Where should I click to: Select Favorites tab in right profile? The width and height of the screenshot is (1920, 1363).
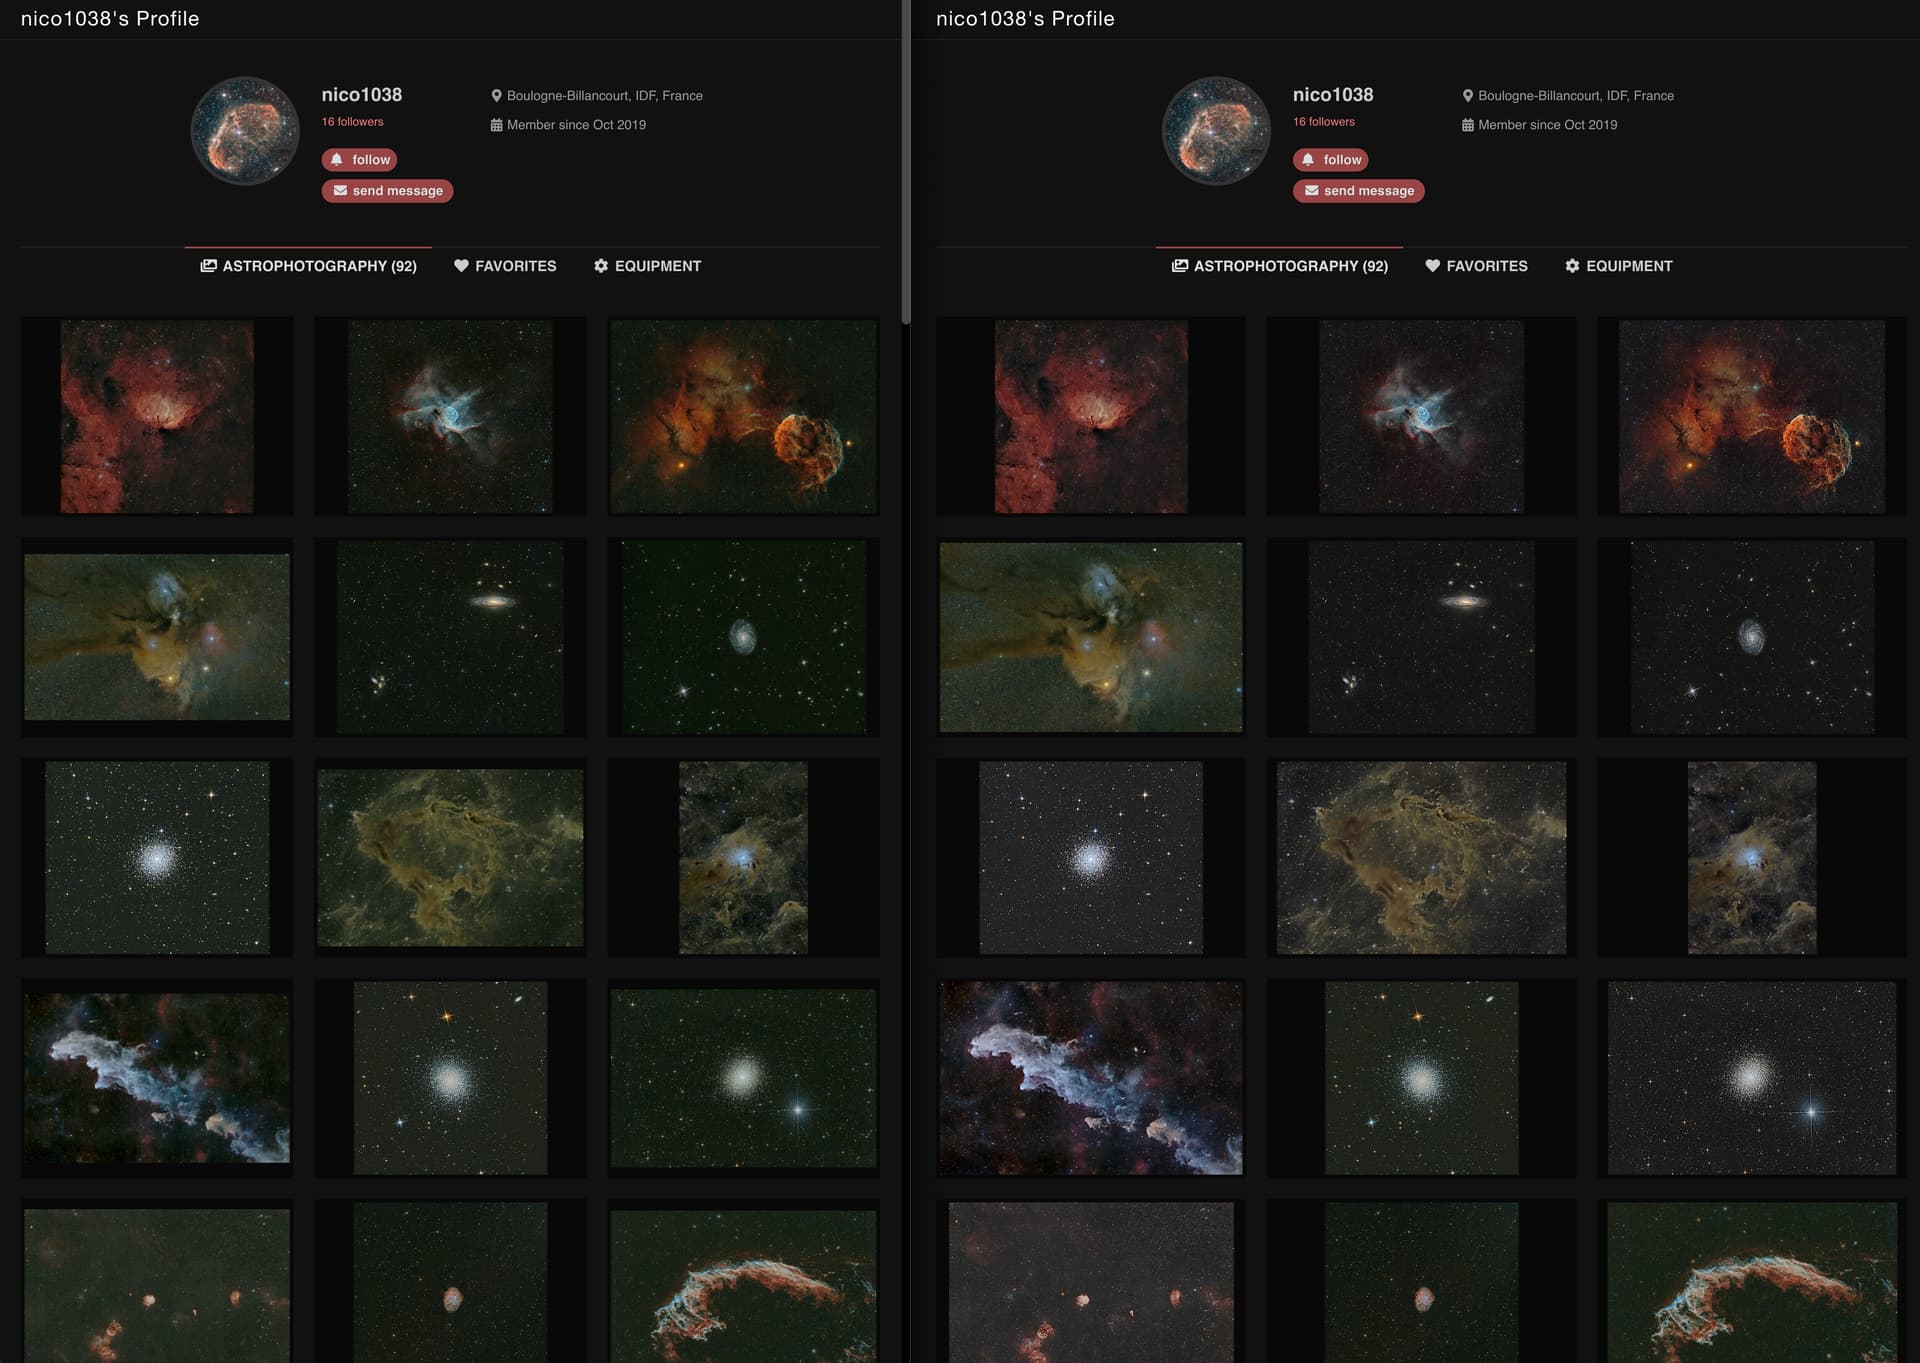pos(1476,266)
